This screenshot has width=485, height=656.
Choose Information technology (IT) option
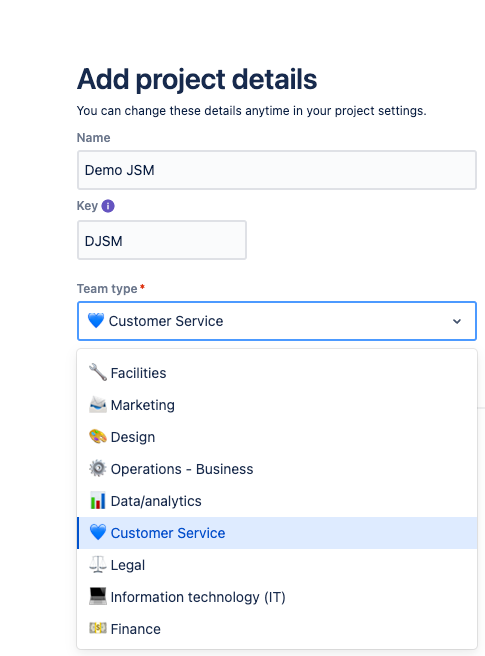277,597
